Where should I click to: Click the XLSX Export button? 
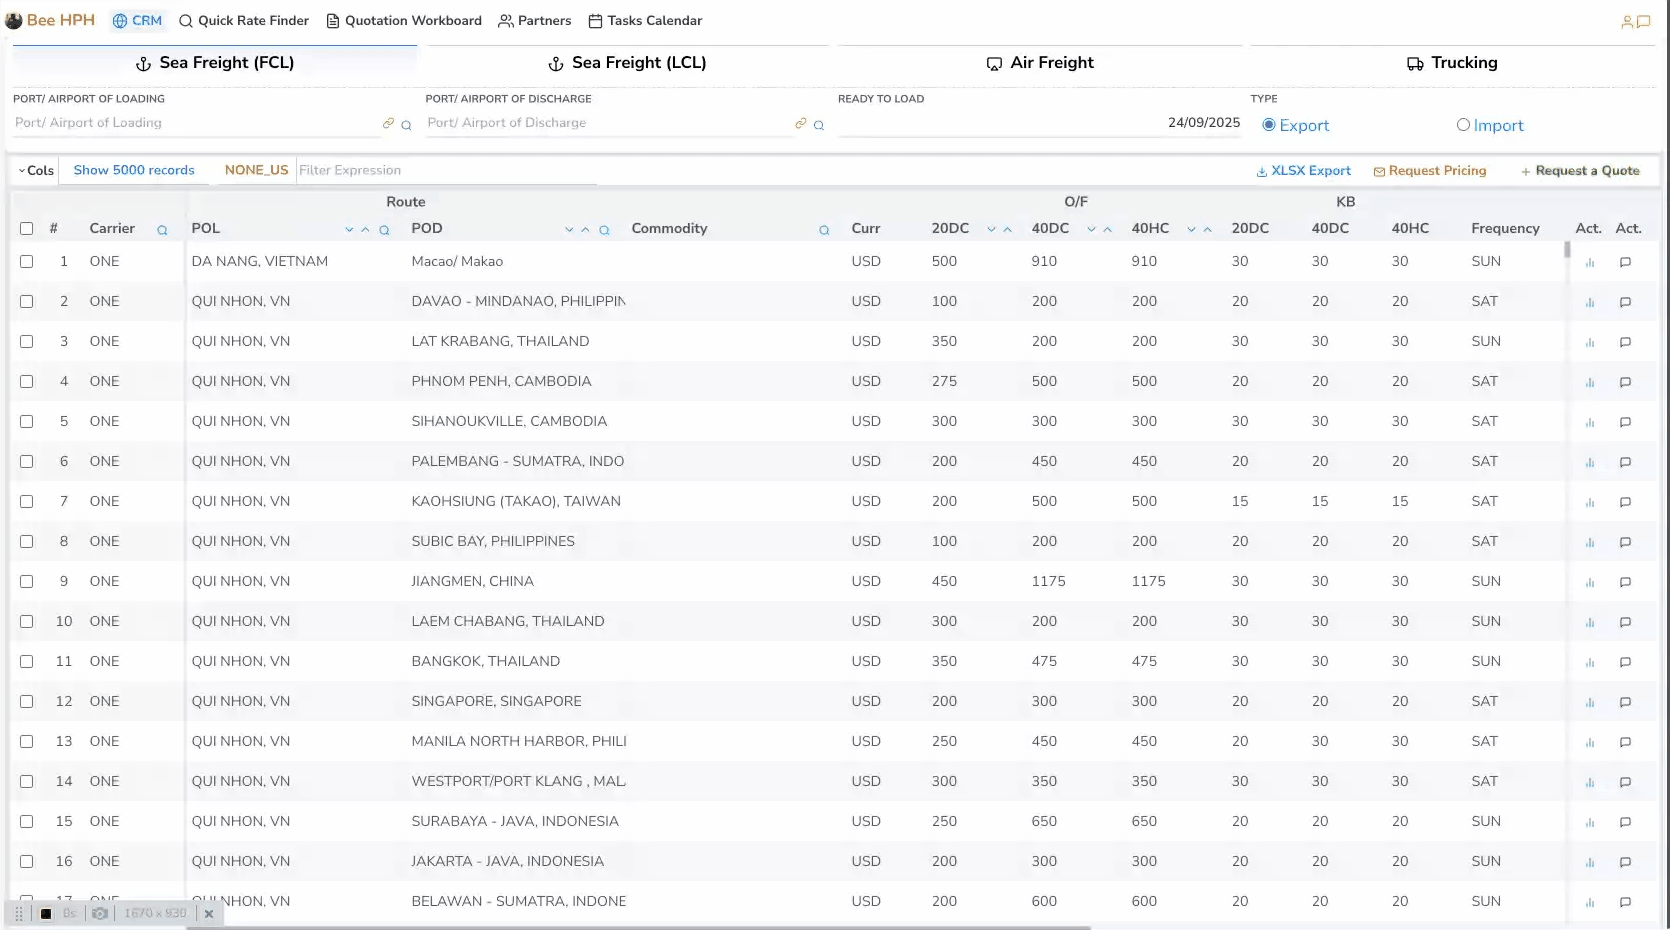(x=1303, y=171)
